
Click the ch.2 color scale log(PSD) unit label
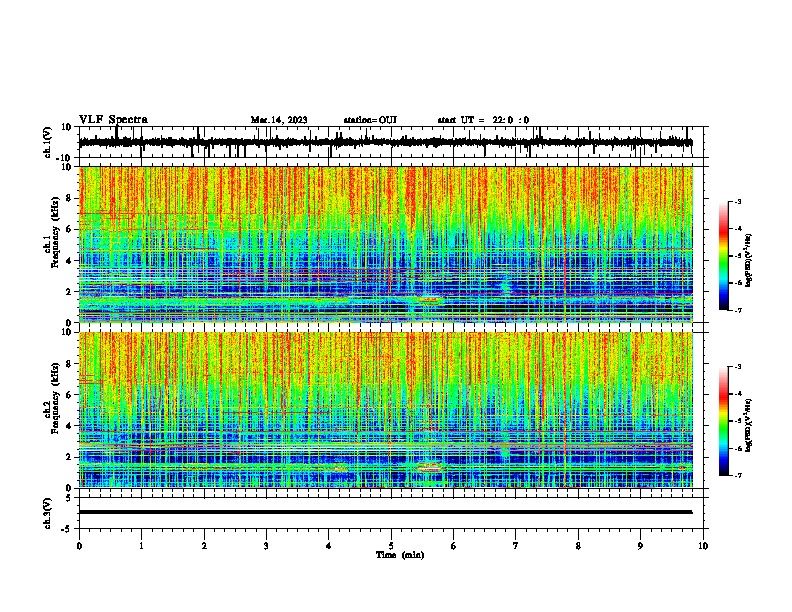[x=749, y=426]
